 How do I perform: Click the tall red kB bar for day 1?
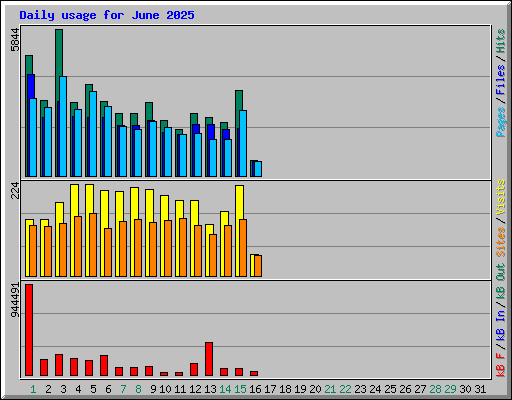(x=29, y=330)
